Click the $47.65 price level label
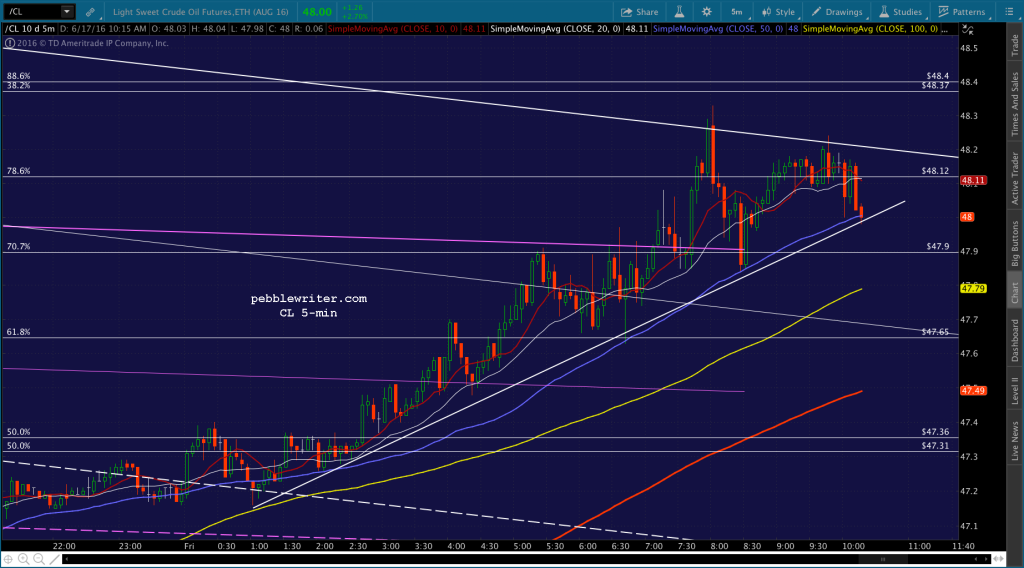Viewport: 1024px width, 568px height. point(935,332)
